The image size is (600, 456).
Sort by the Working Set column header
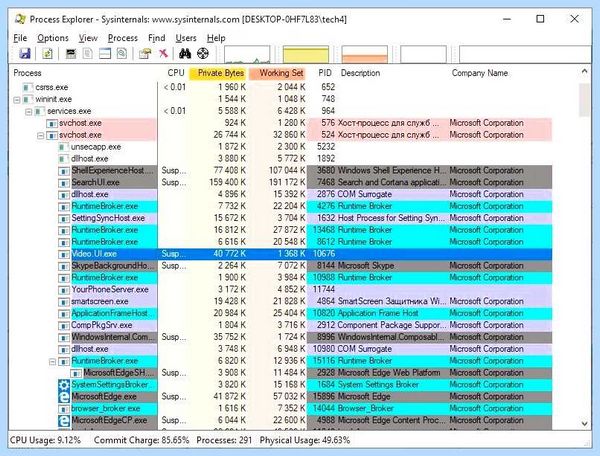277,73
